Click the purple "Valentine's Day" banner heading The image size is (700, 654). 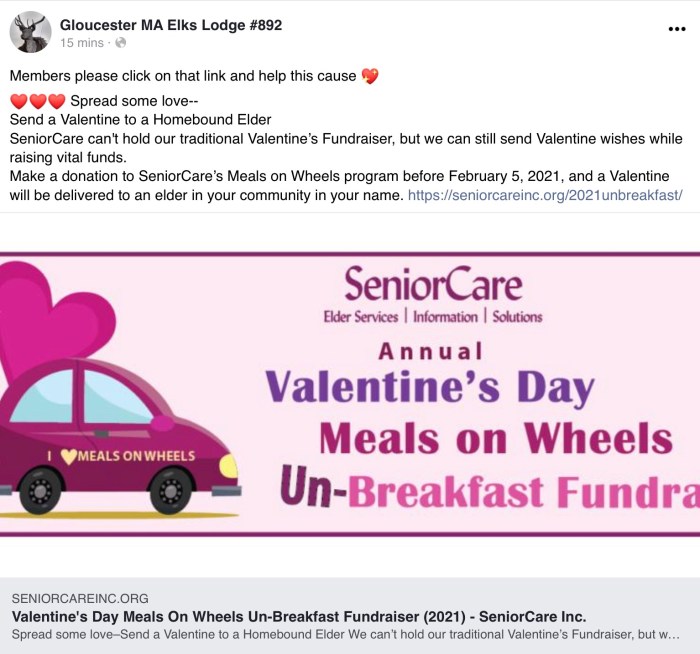click(430, 388)
